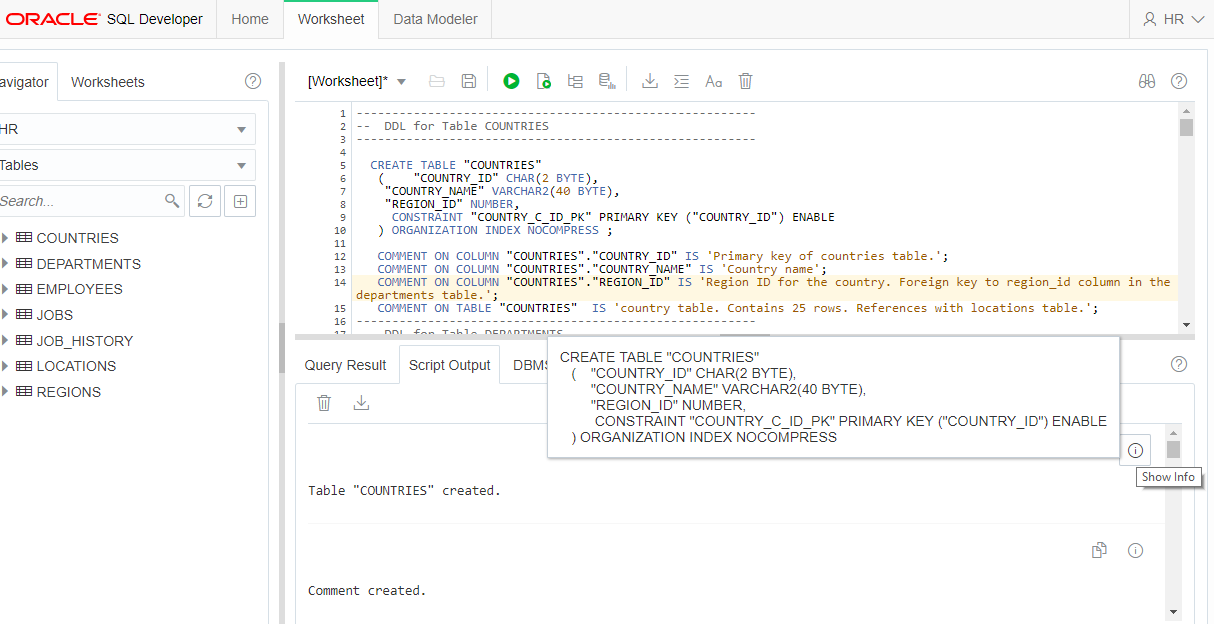Open the Data Modeler tab
Viewport: 1214px width, 624px height.
[435, 19]
